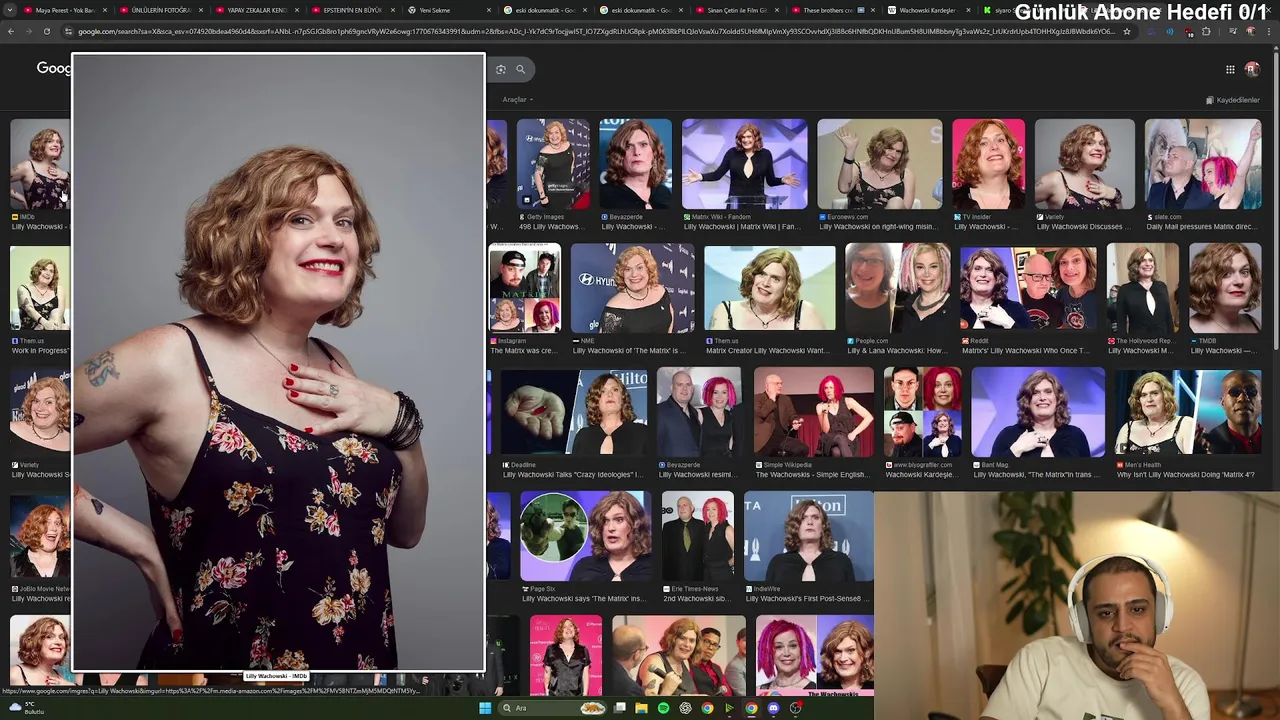Viewport: 1280px width, 720px height.
Task: Open the Google account avatar
Action: (1252, 69)
